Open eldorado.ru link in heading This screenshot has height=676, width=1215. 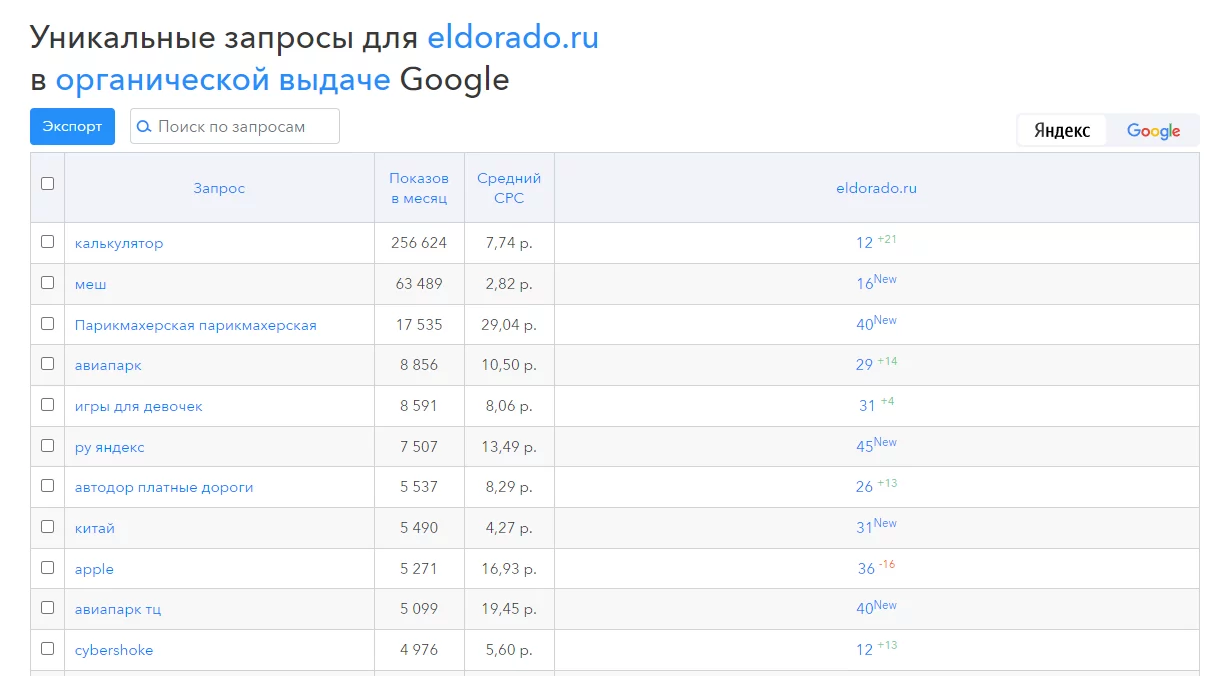tap(513, 38)
